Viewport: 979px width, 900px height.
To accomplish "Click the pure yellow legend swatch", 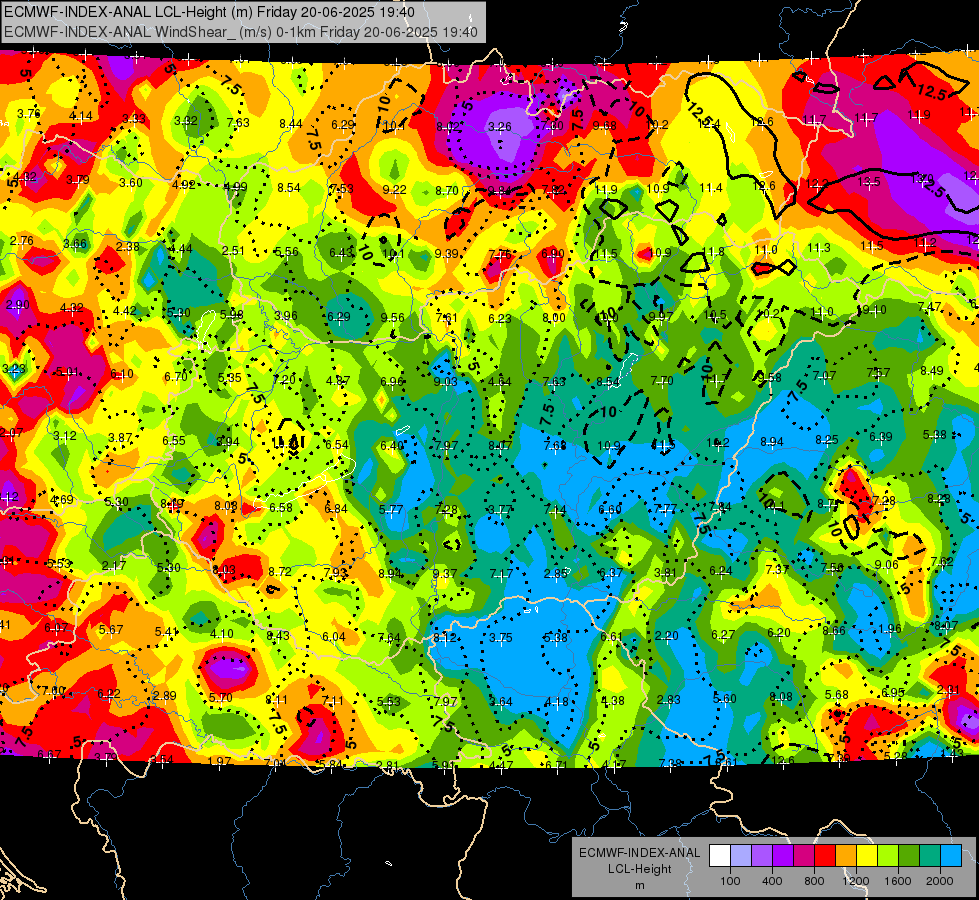I will click(x=867, y=856).
